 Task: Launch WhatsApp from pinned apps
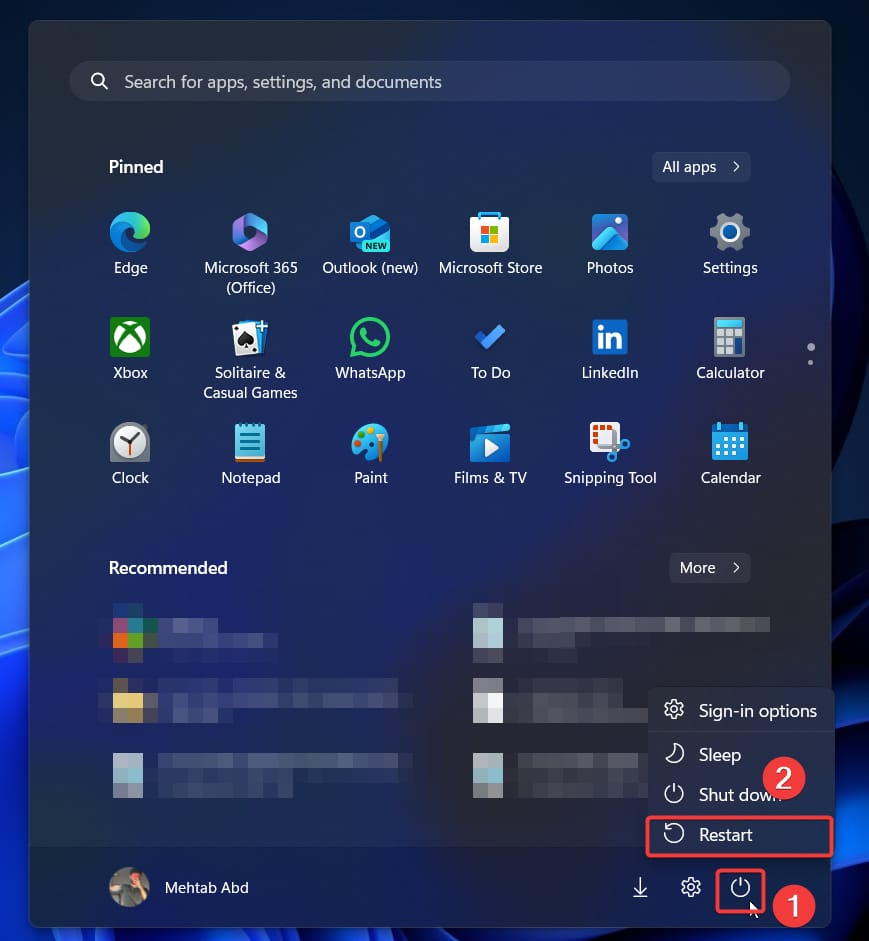tap(370, 348)
